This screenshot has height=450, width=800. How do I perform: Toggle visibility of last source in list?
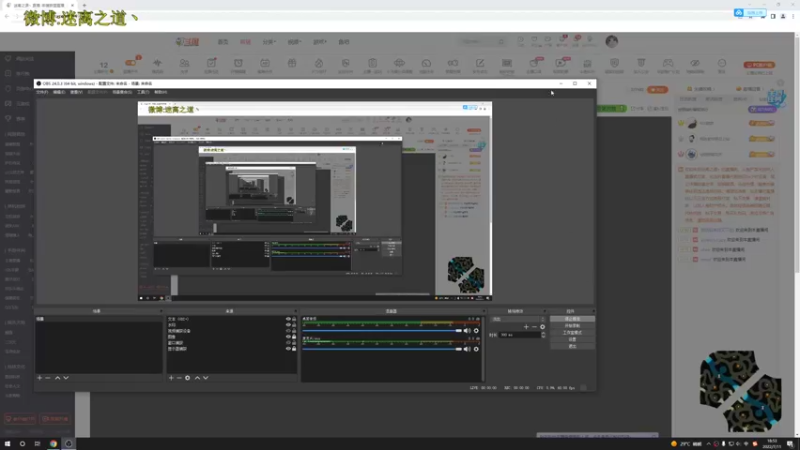(x=288, y=348)
